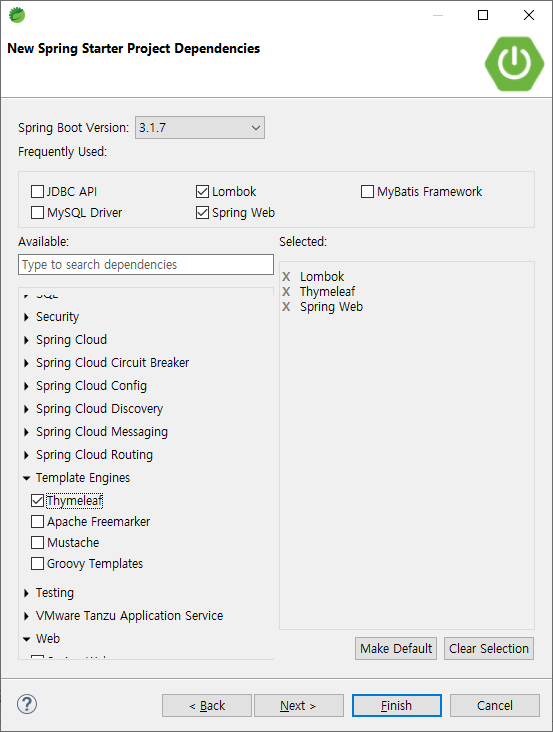Select Lombok text in Selected list
The image size is (553, 732).
point(322,277)
